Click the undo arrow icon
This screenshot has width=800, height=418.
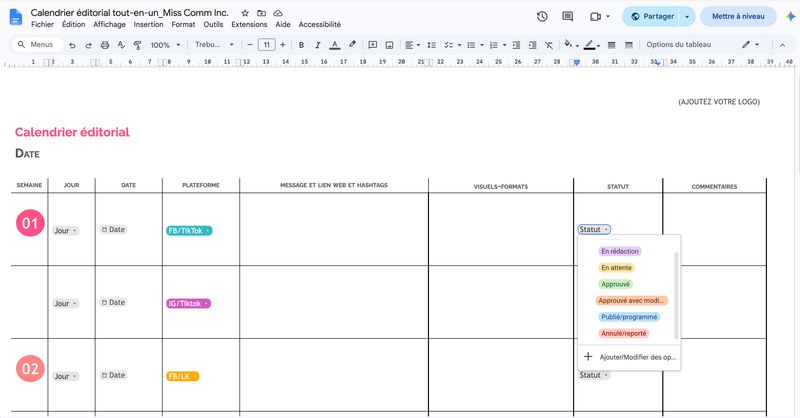(x=72, y=45)
